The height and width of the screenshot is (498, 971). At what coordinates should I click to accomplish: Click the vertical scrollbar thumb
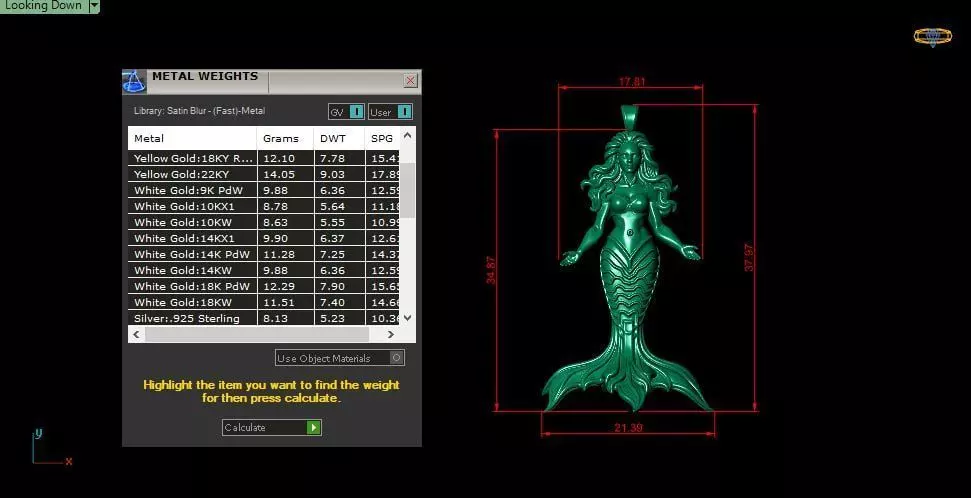pos(407,190)
